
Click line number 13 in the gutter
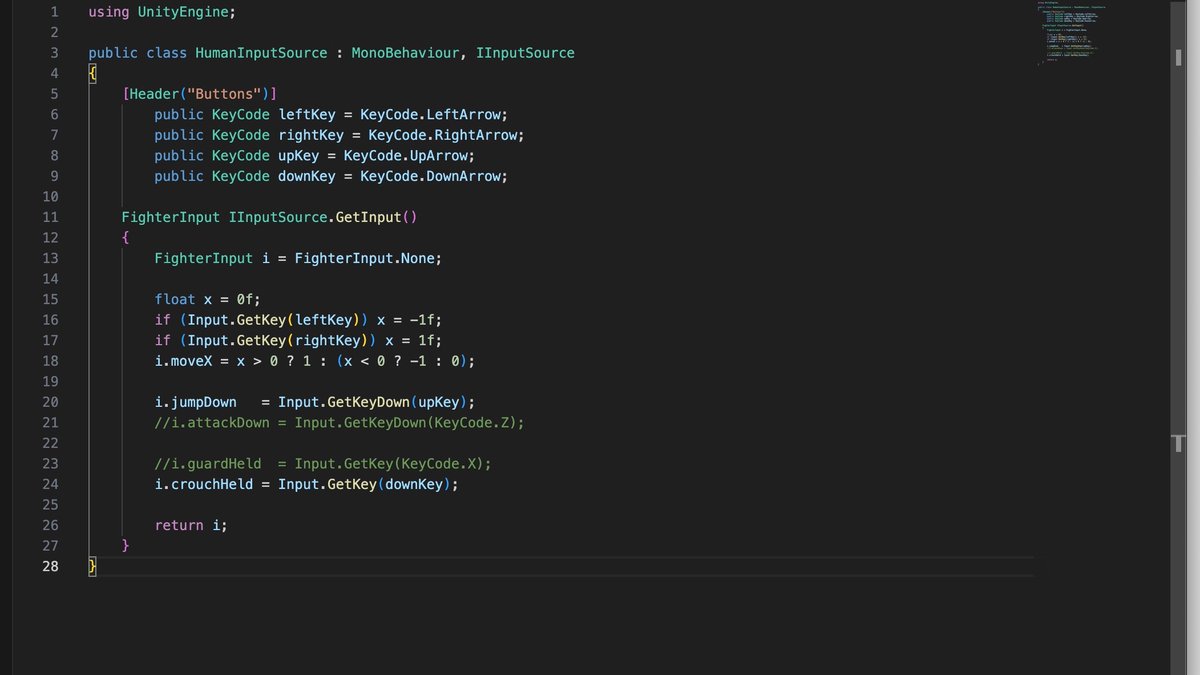pyautogui.click(x=50, y=258)
